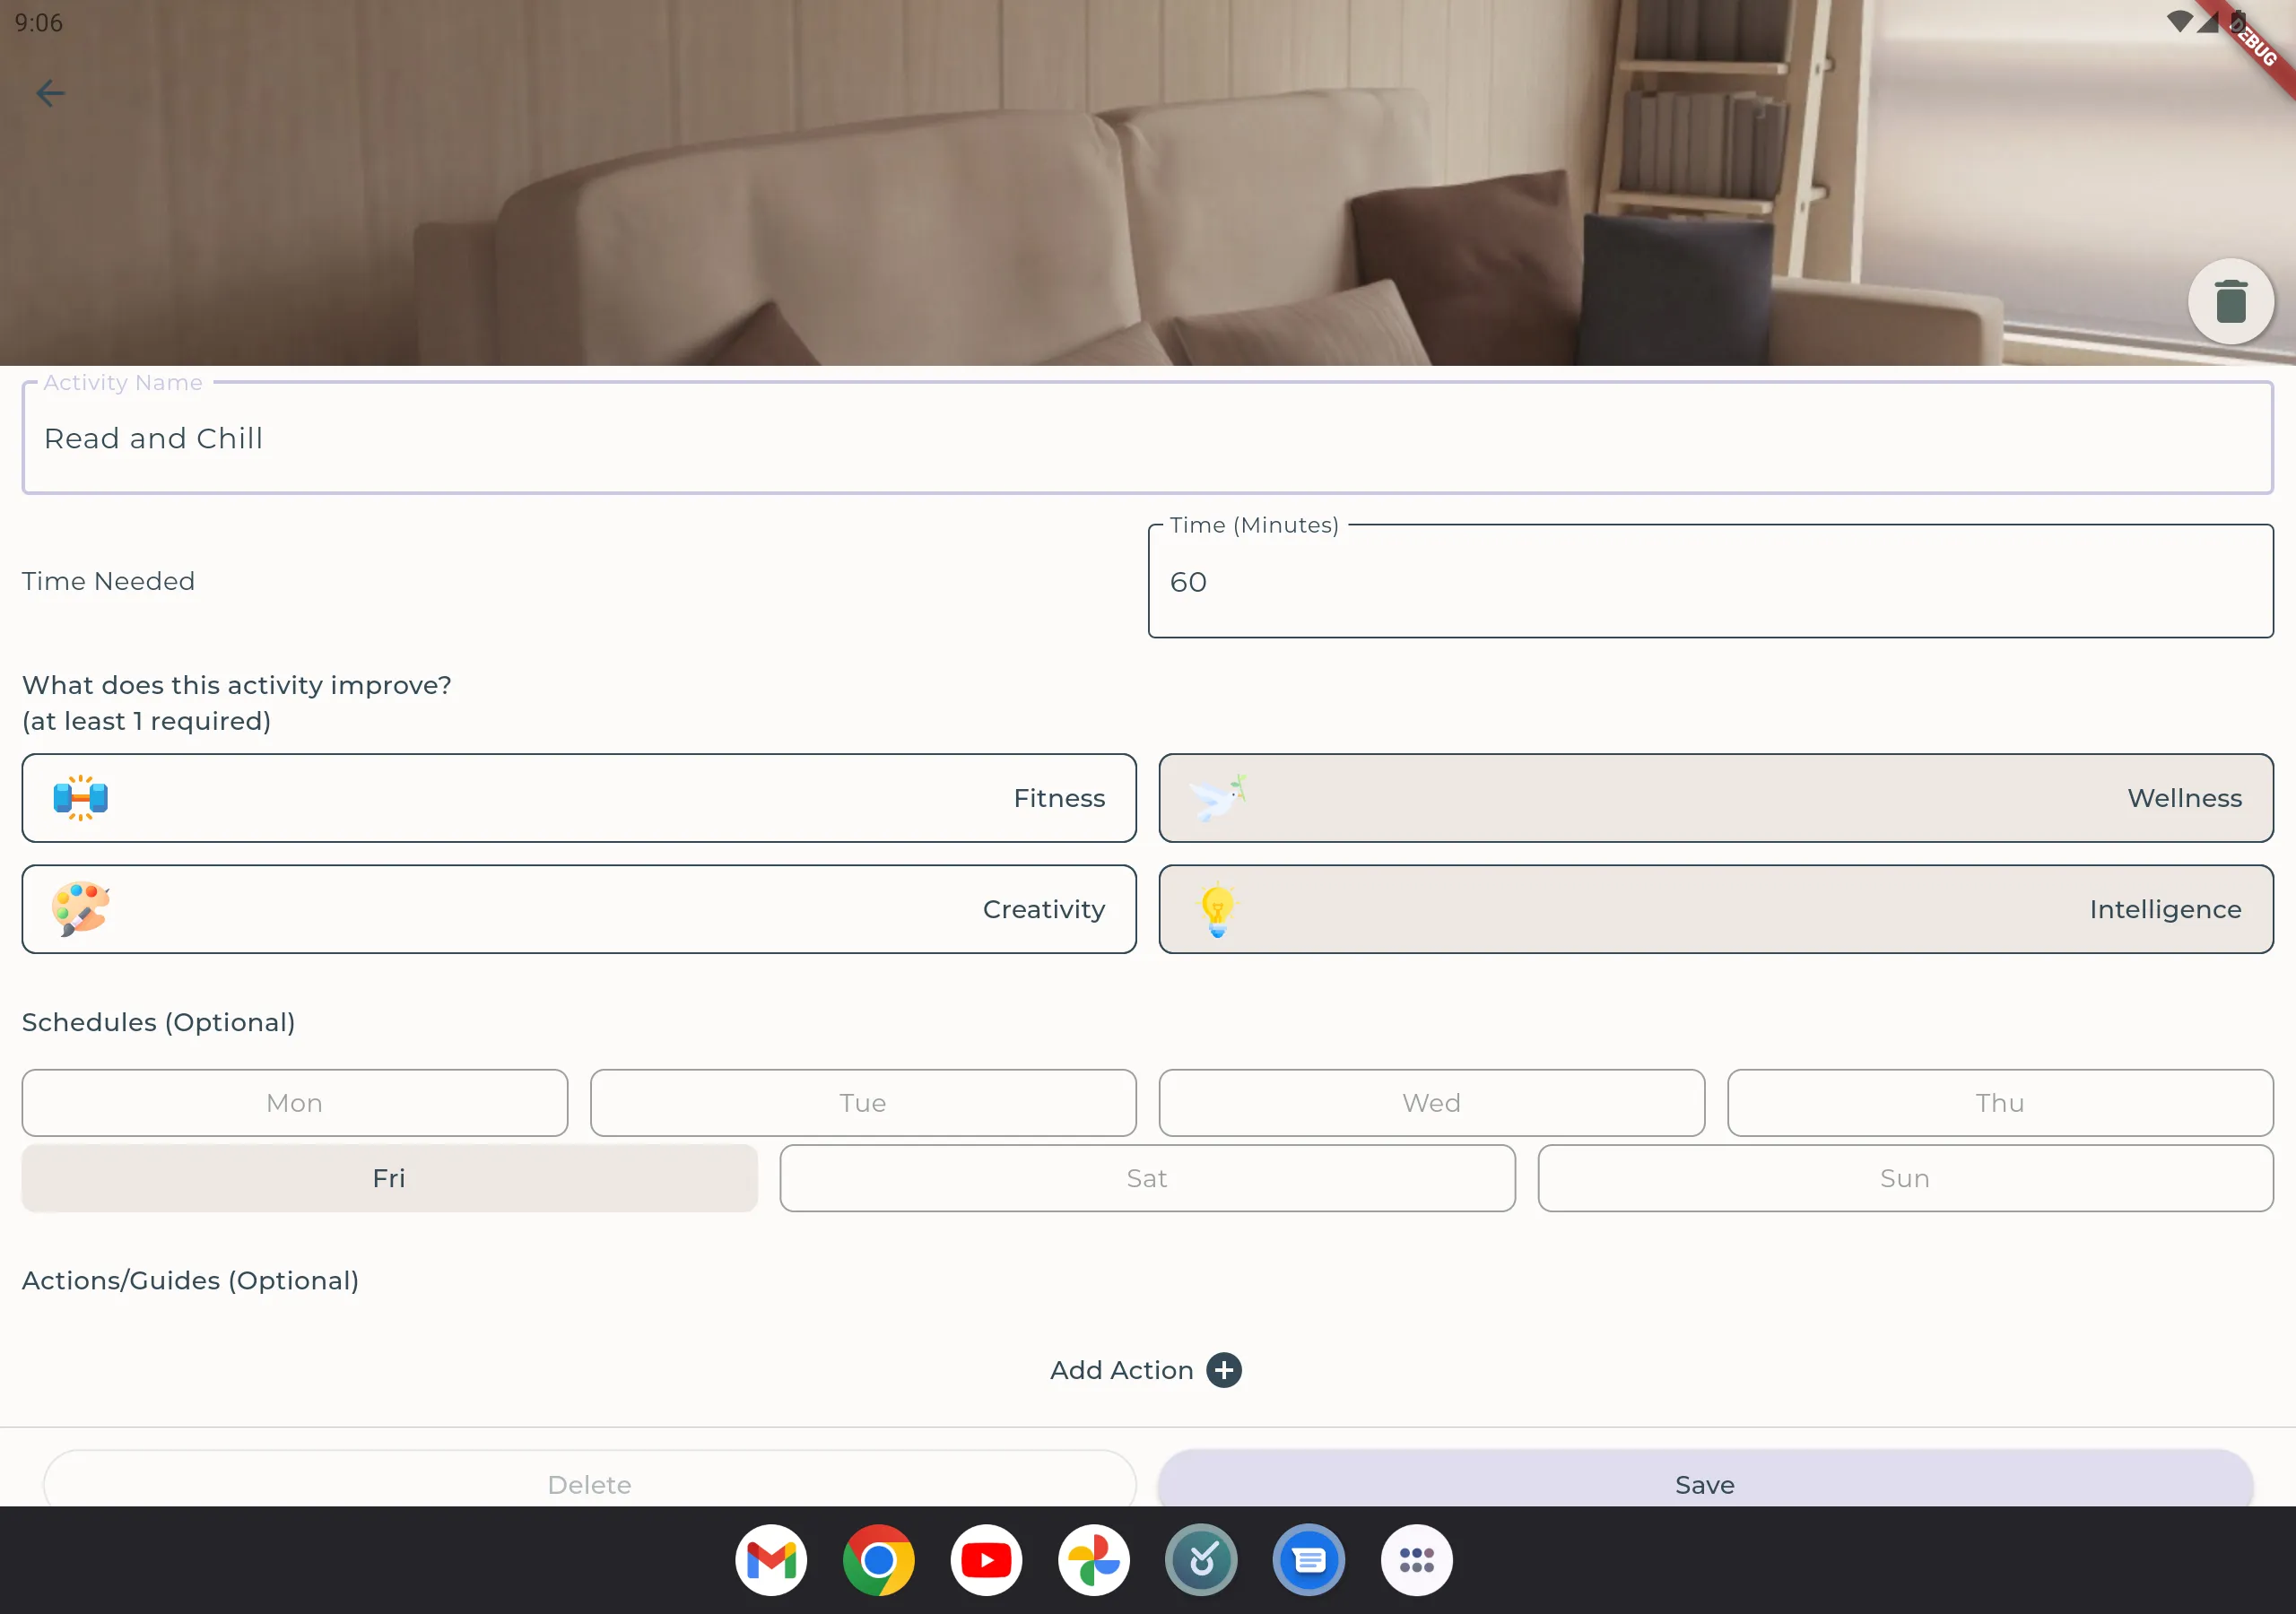The width and height of the screenshot is (2296, 1614).
Task: Open Gmail from the taskbar
Action: point(769,1560)
